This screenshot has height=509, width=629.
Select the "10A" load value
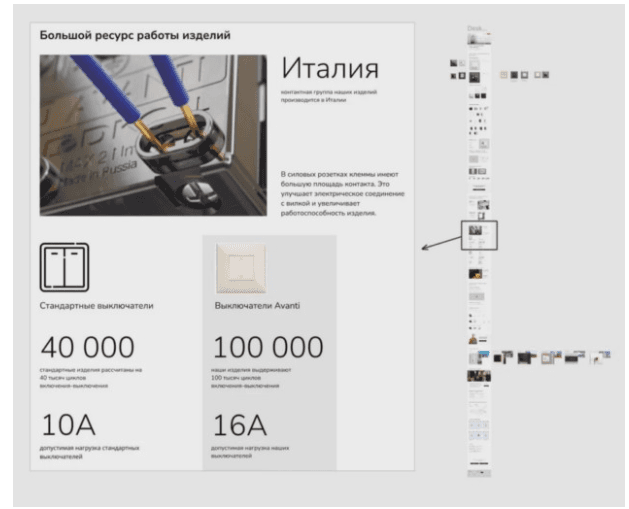(x=68, y=425)
